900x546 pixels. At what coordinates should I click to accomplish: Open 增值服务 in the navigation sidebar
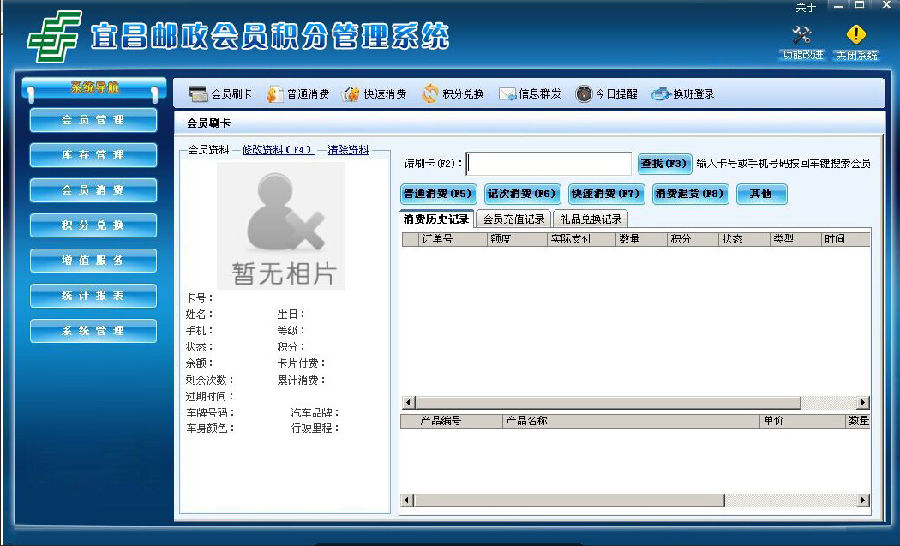coord(94,261)
